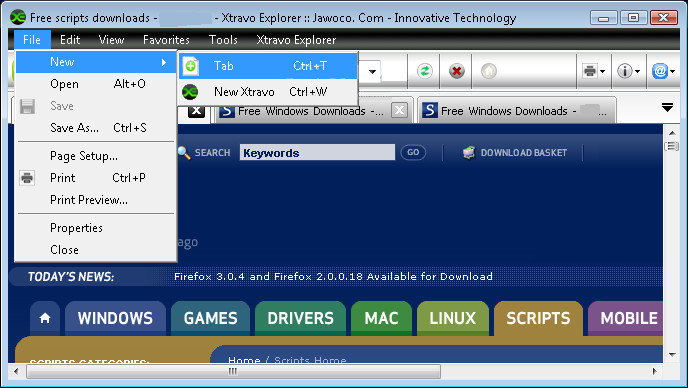Close the middle Free Windows Downloads tab
Image resolution: width=688 pixels, height=388 pixels.
[399, 110]
